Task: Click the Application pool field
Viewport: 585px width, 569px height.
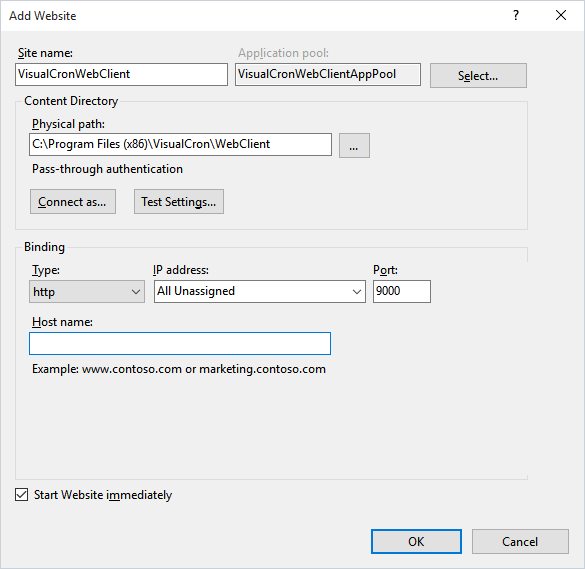Action: [328, 74]
